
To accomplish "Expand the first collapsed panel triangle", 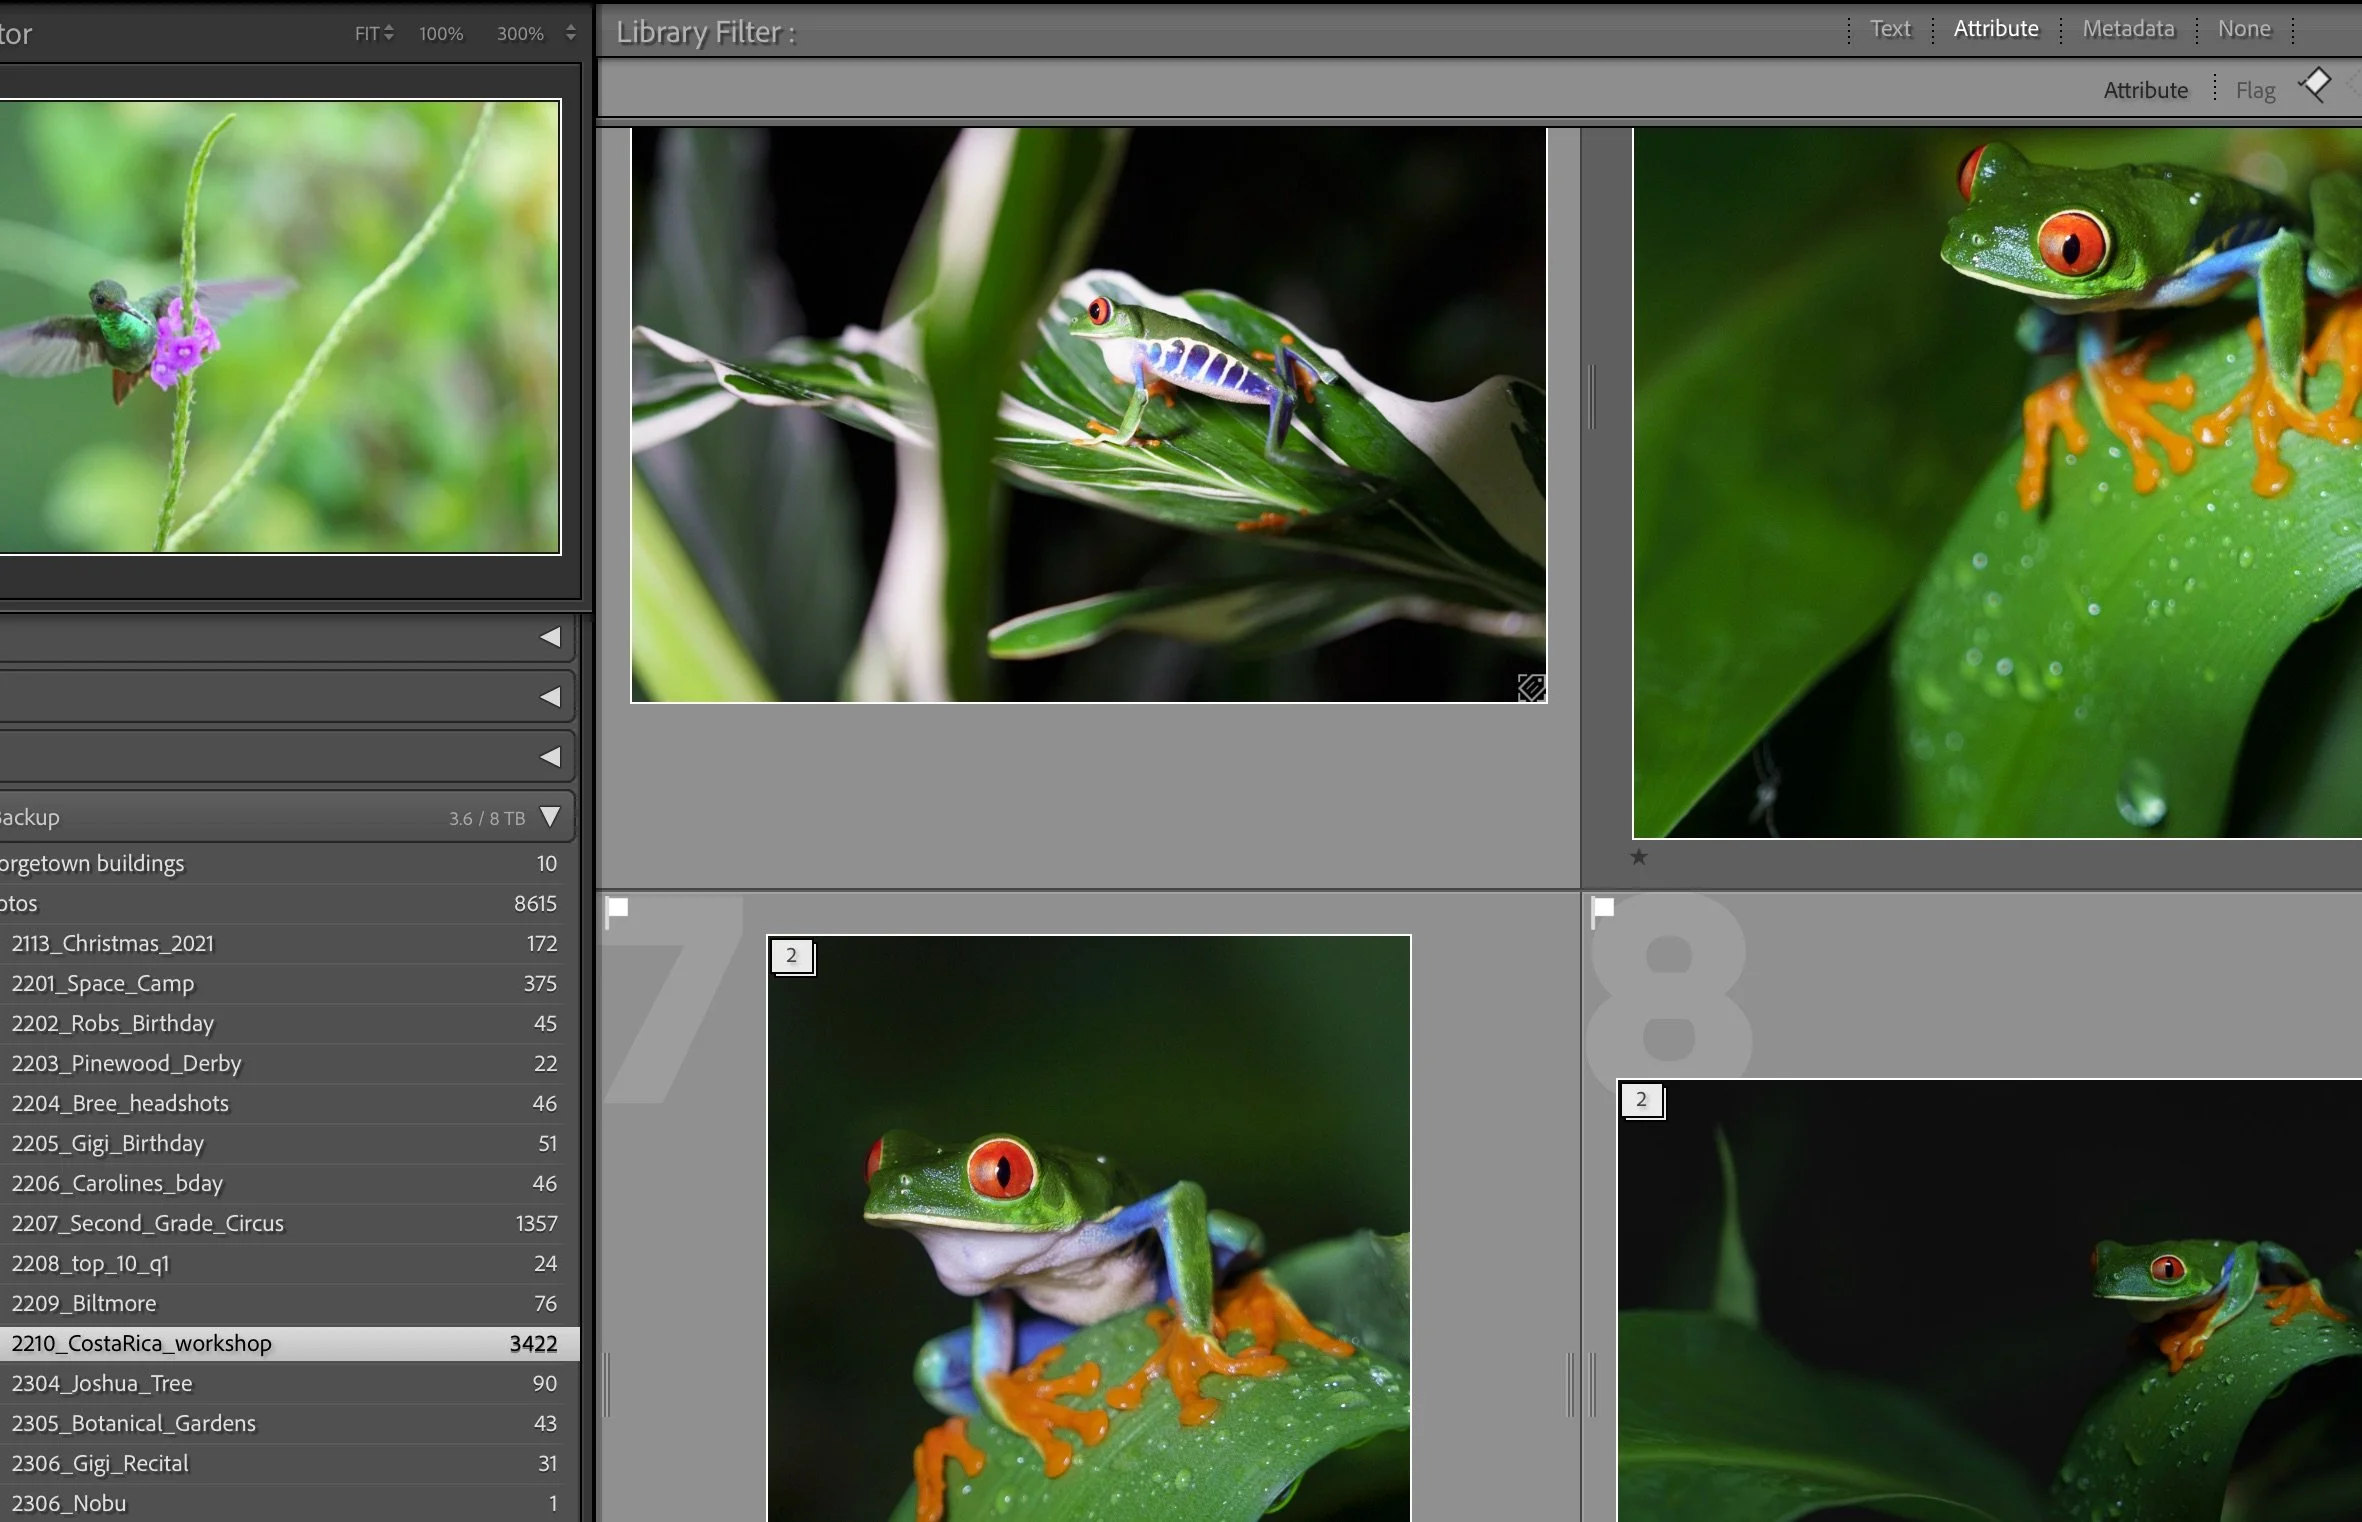I will pyautogui.click(x=550, y=637).
